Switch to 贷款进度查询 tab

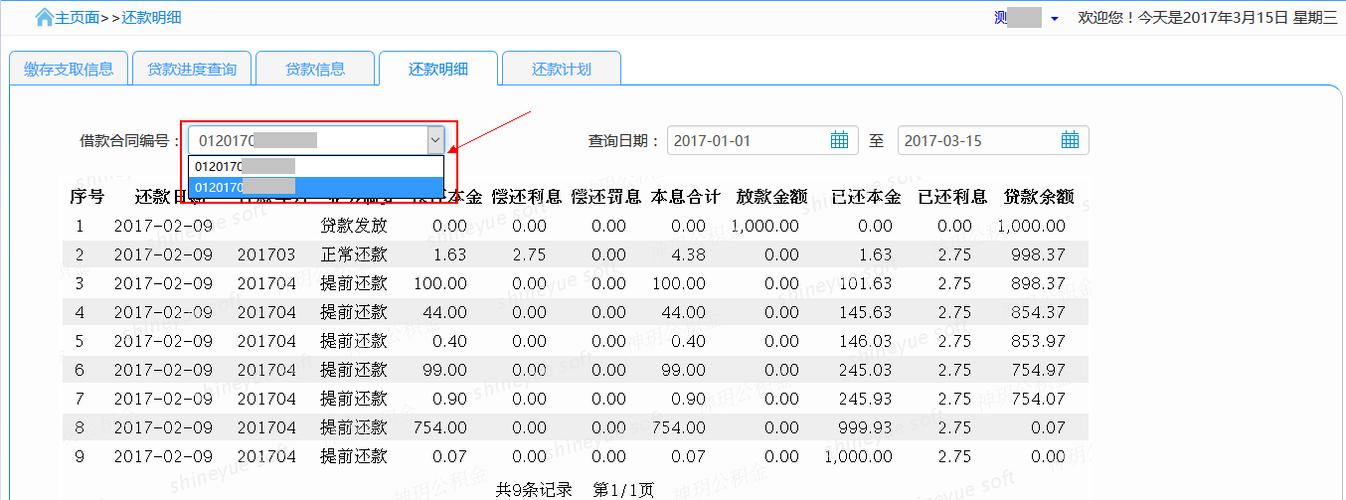[192, 69]
